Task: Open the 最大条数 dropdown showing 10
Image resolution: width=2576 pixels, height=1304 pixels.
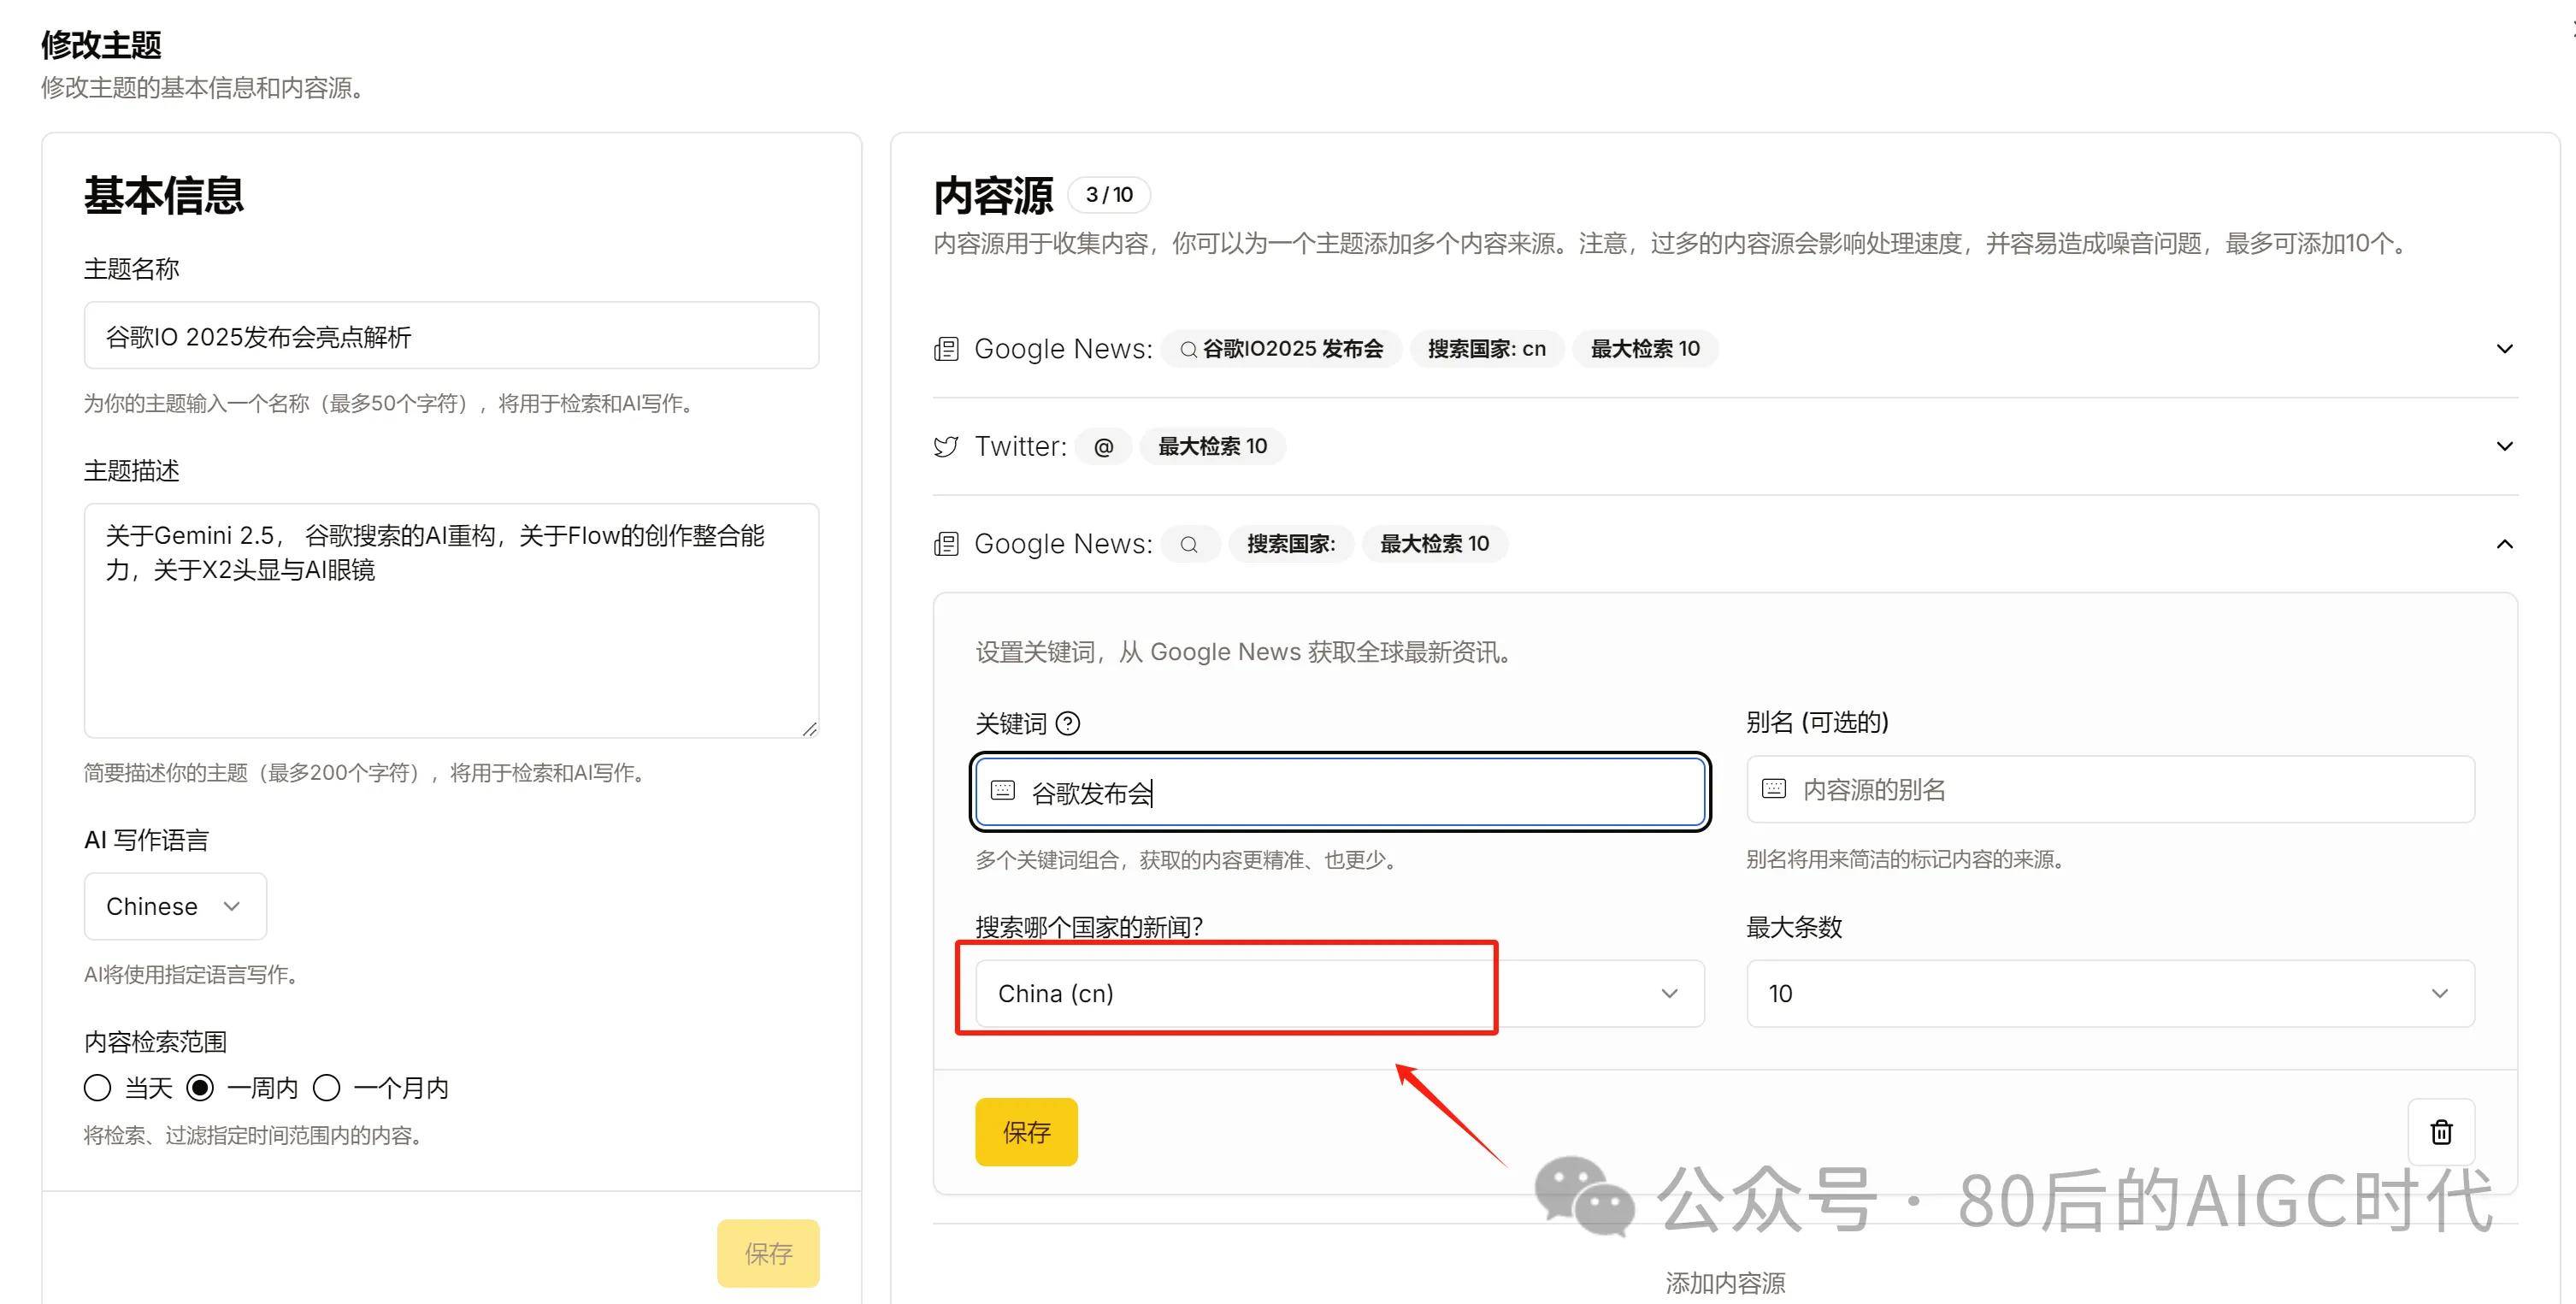Action: click(2110, 993)
